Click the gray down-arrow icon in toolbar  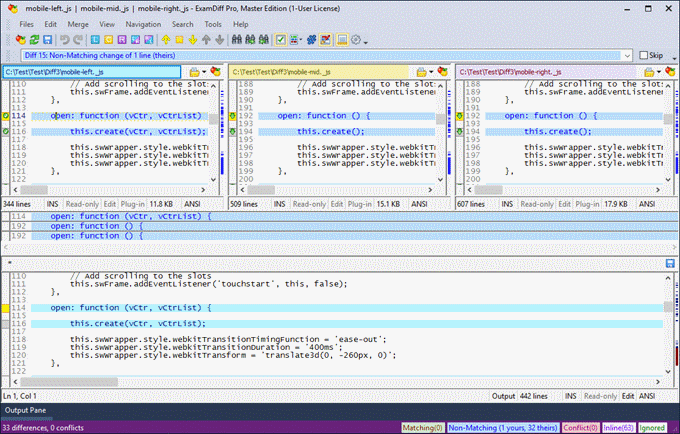(x=219, y=40)
